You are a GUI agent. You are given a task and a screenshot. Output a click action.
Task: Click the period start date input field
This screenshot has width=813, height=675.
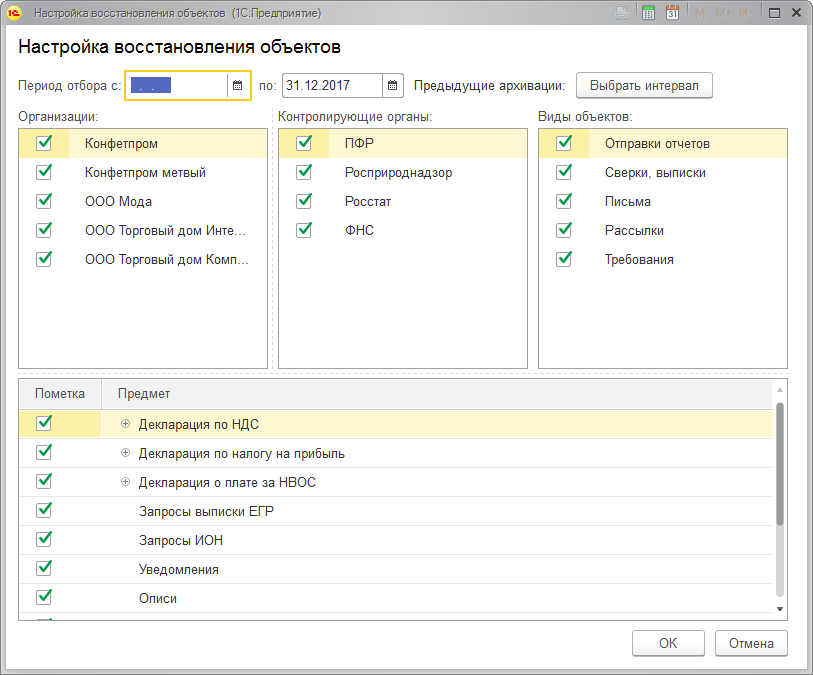(177, 86)
